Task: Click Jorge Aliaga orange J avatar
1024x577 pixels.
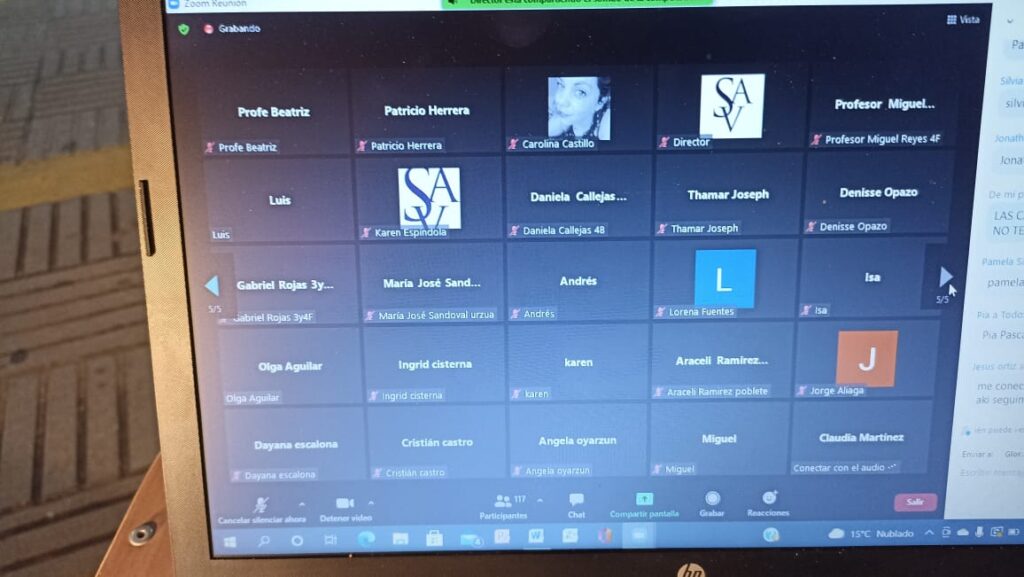Action: (867, 358)
